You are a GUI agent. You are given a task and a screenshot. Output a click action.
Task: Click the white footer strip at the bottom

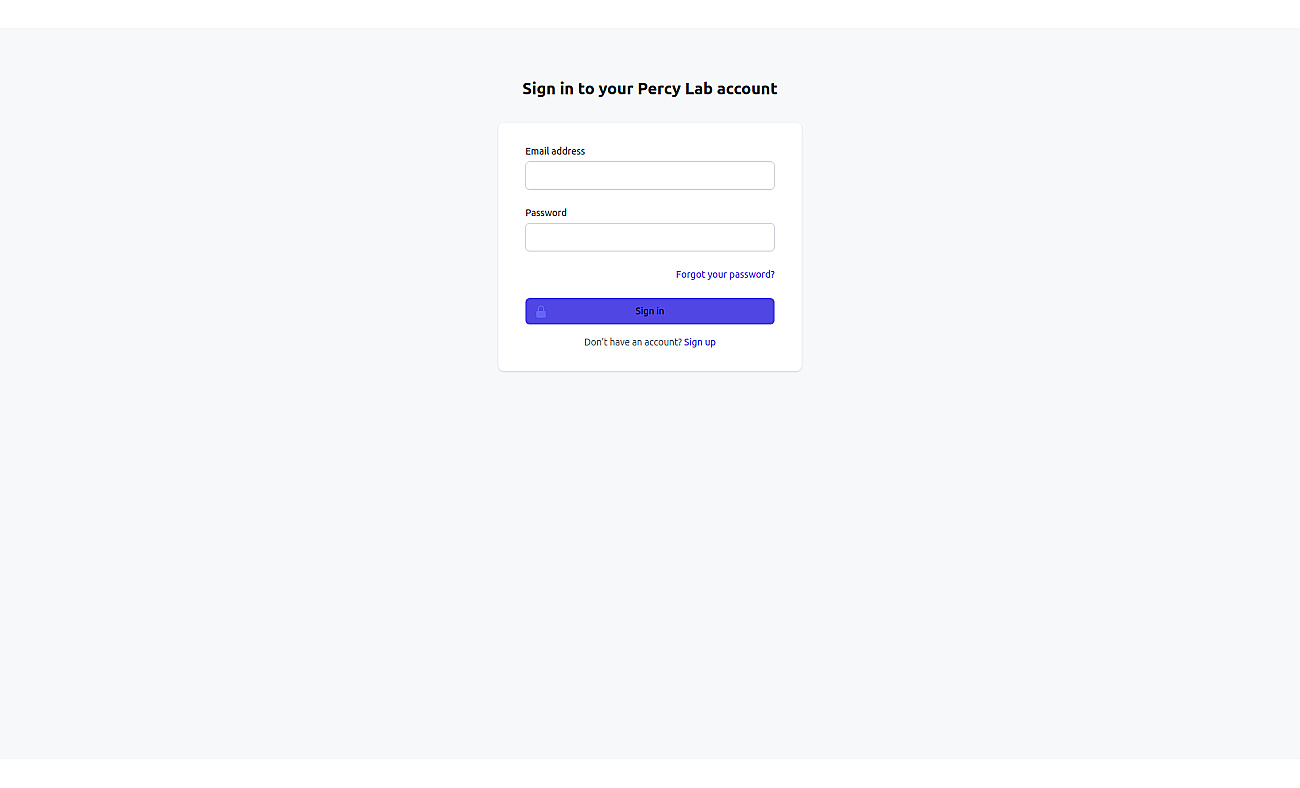coord(650,773)
